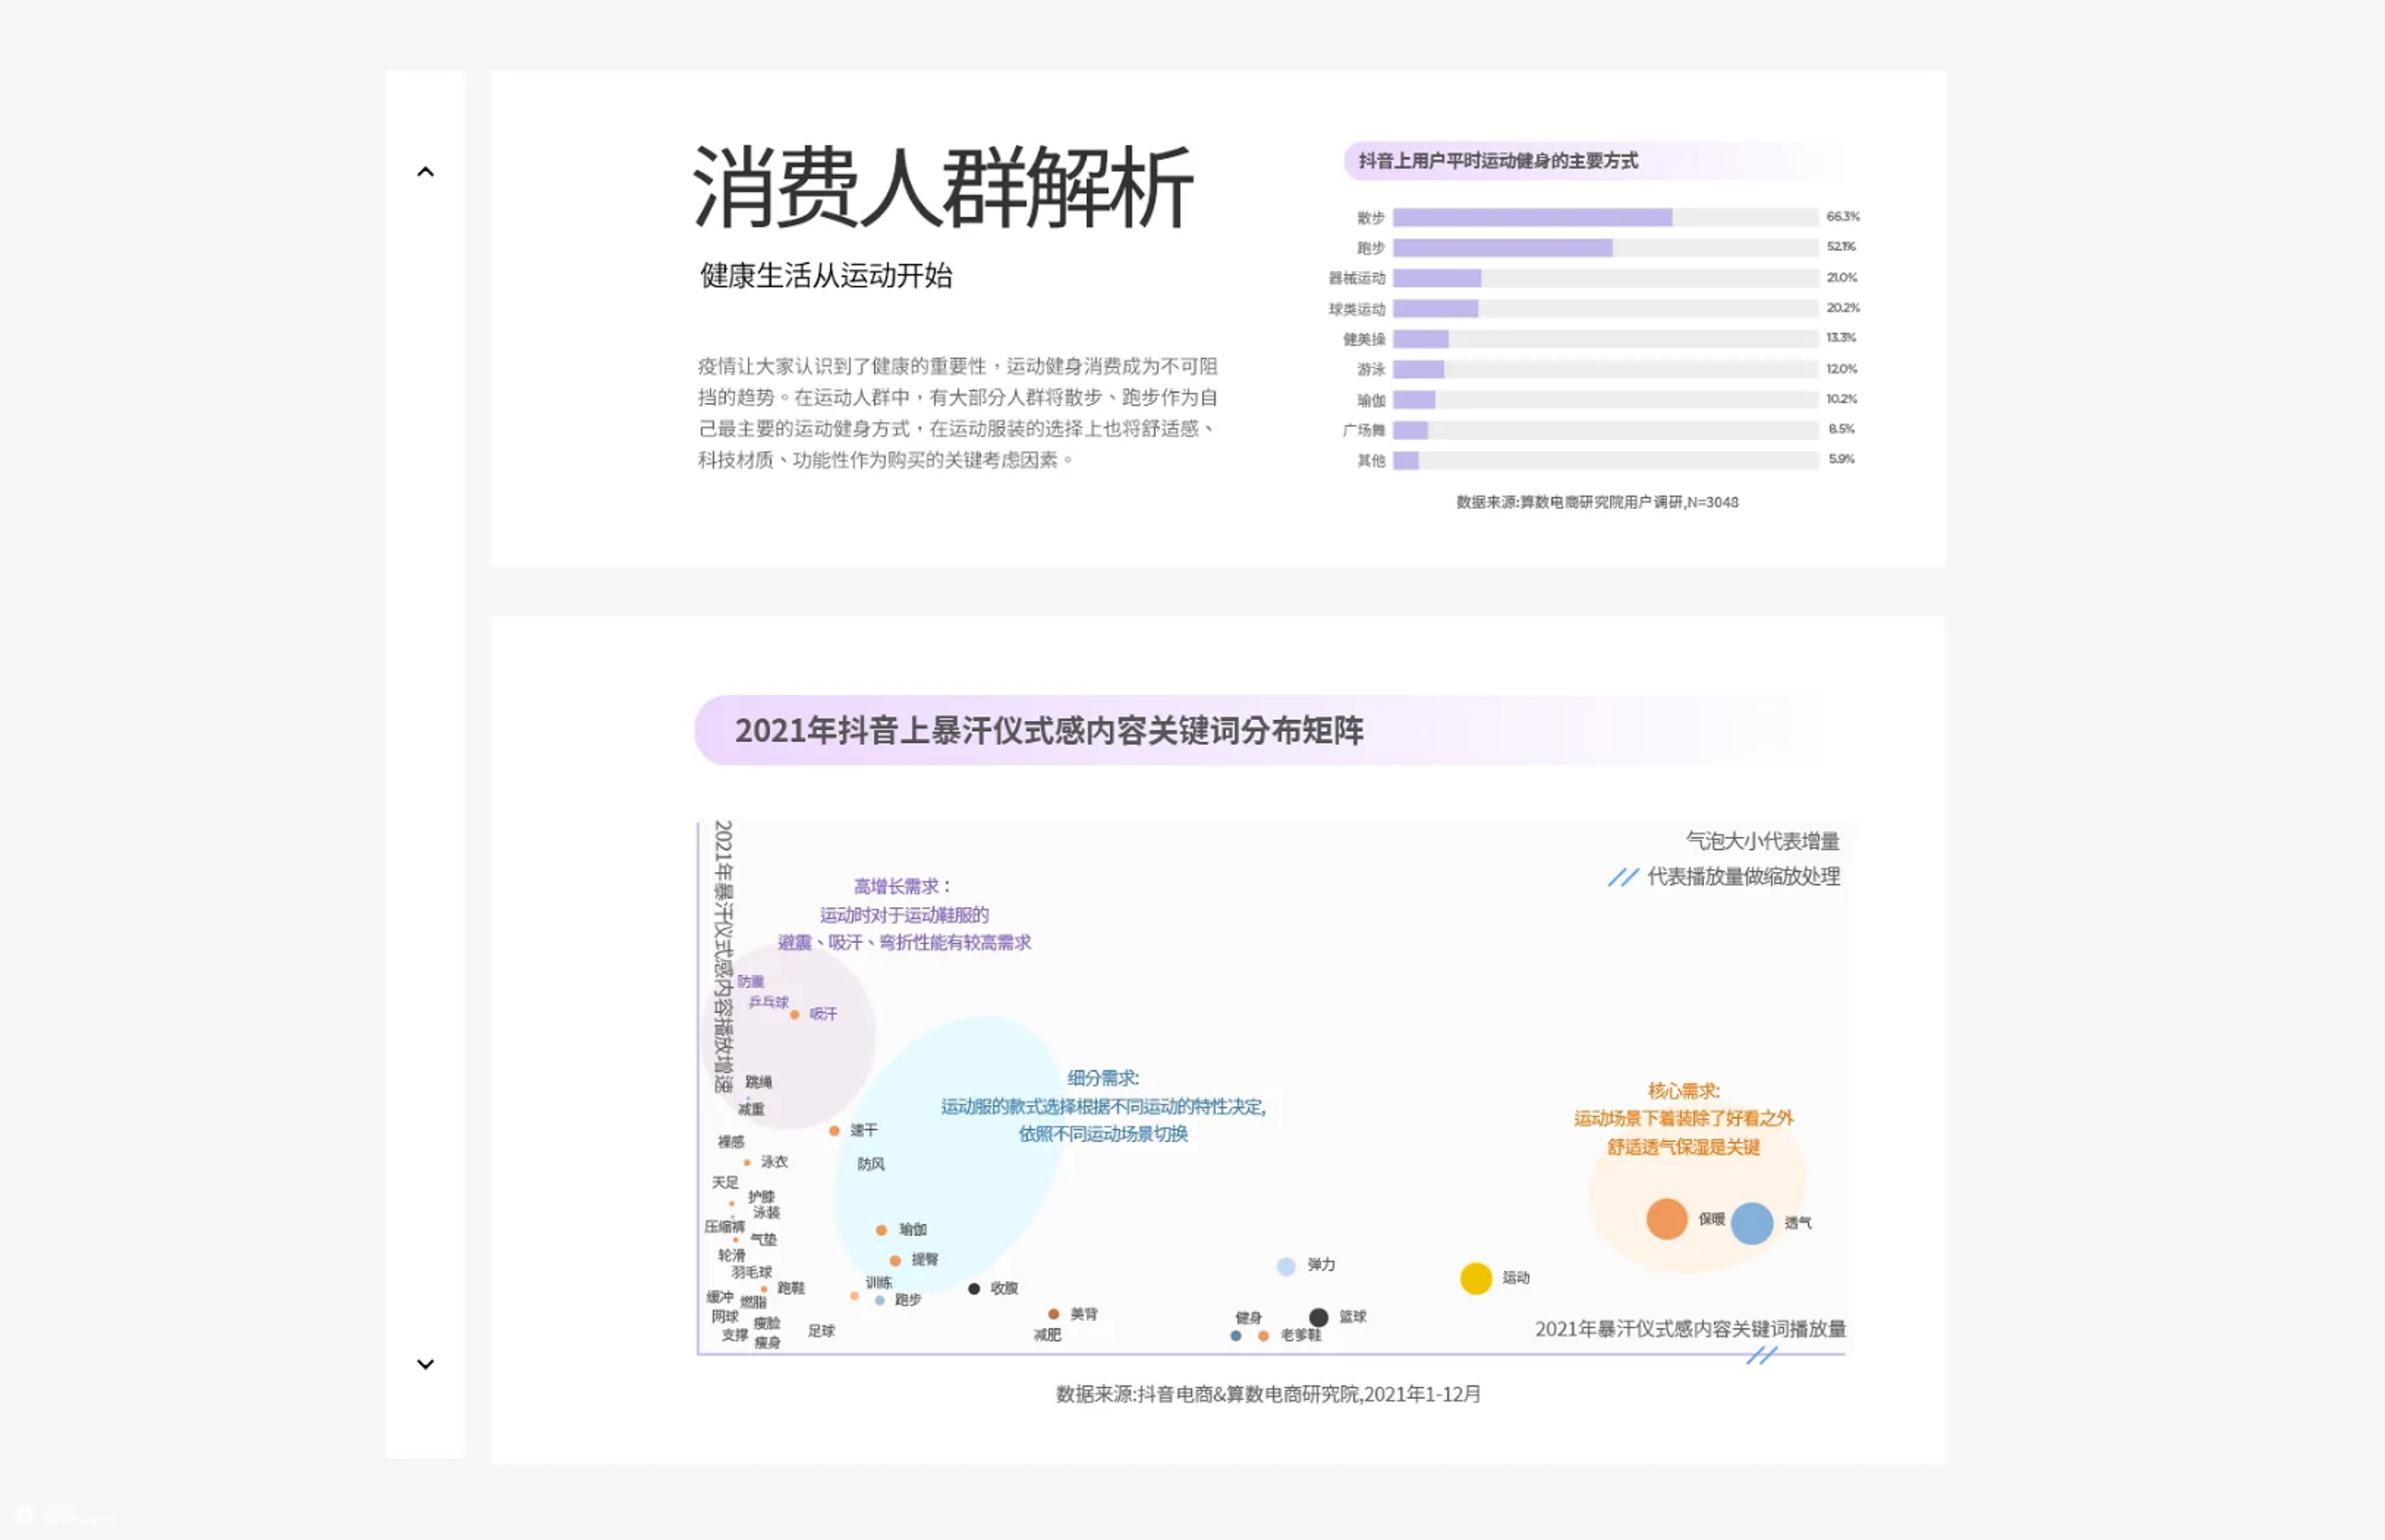Click chart title 抖音上用户平时运动健身的主要方式
Viewport: 2385px width, 1540px height.
[1497, 161]
